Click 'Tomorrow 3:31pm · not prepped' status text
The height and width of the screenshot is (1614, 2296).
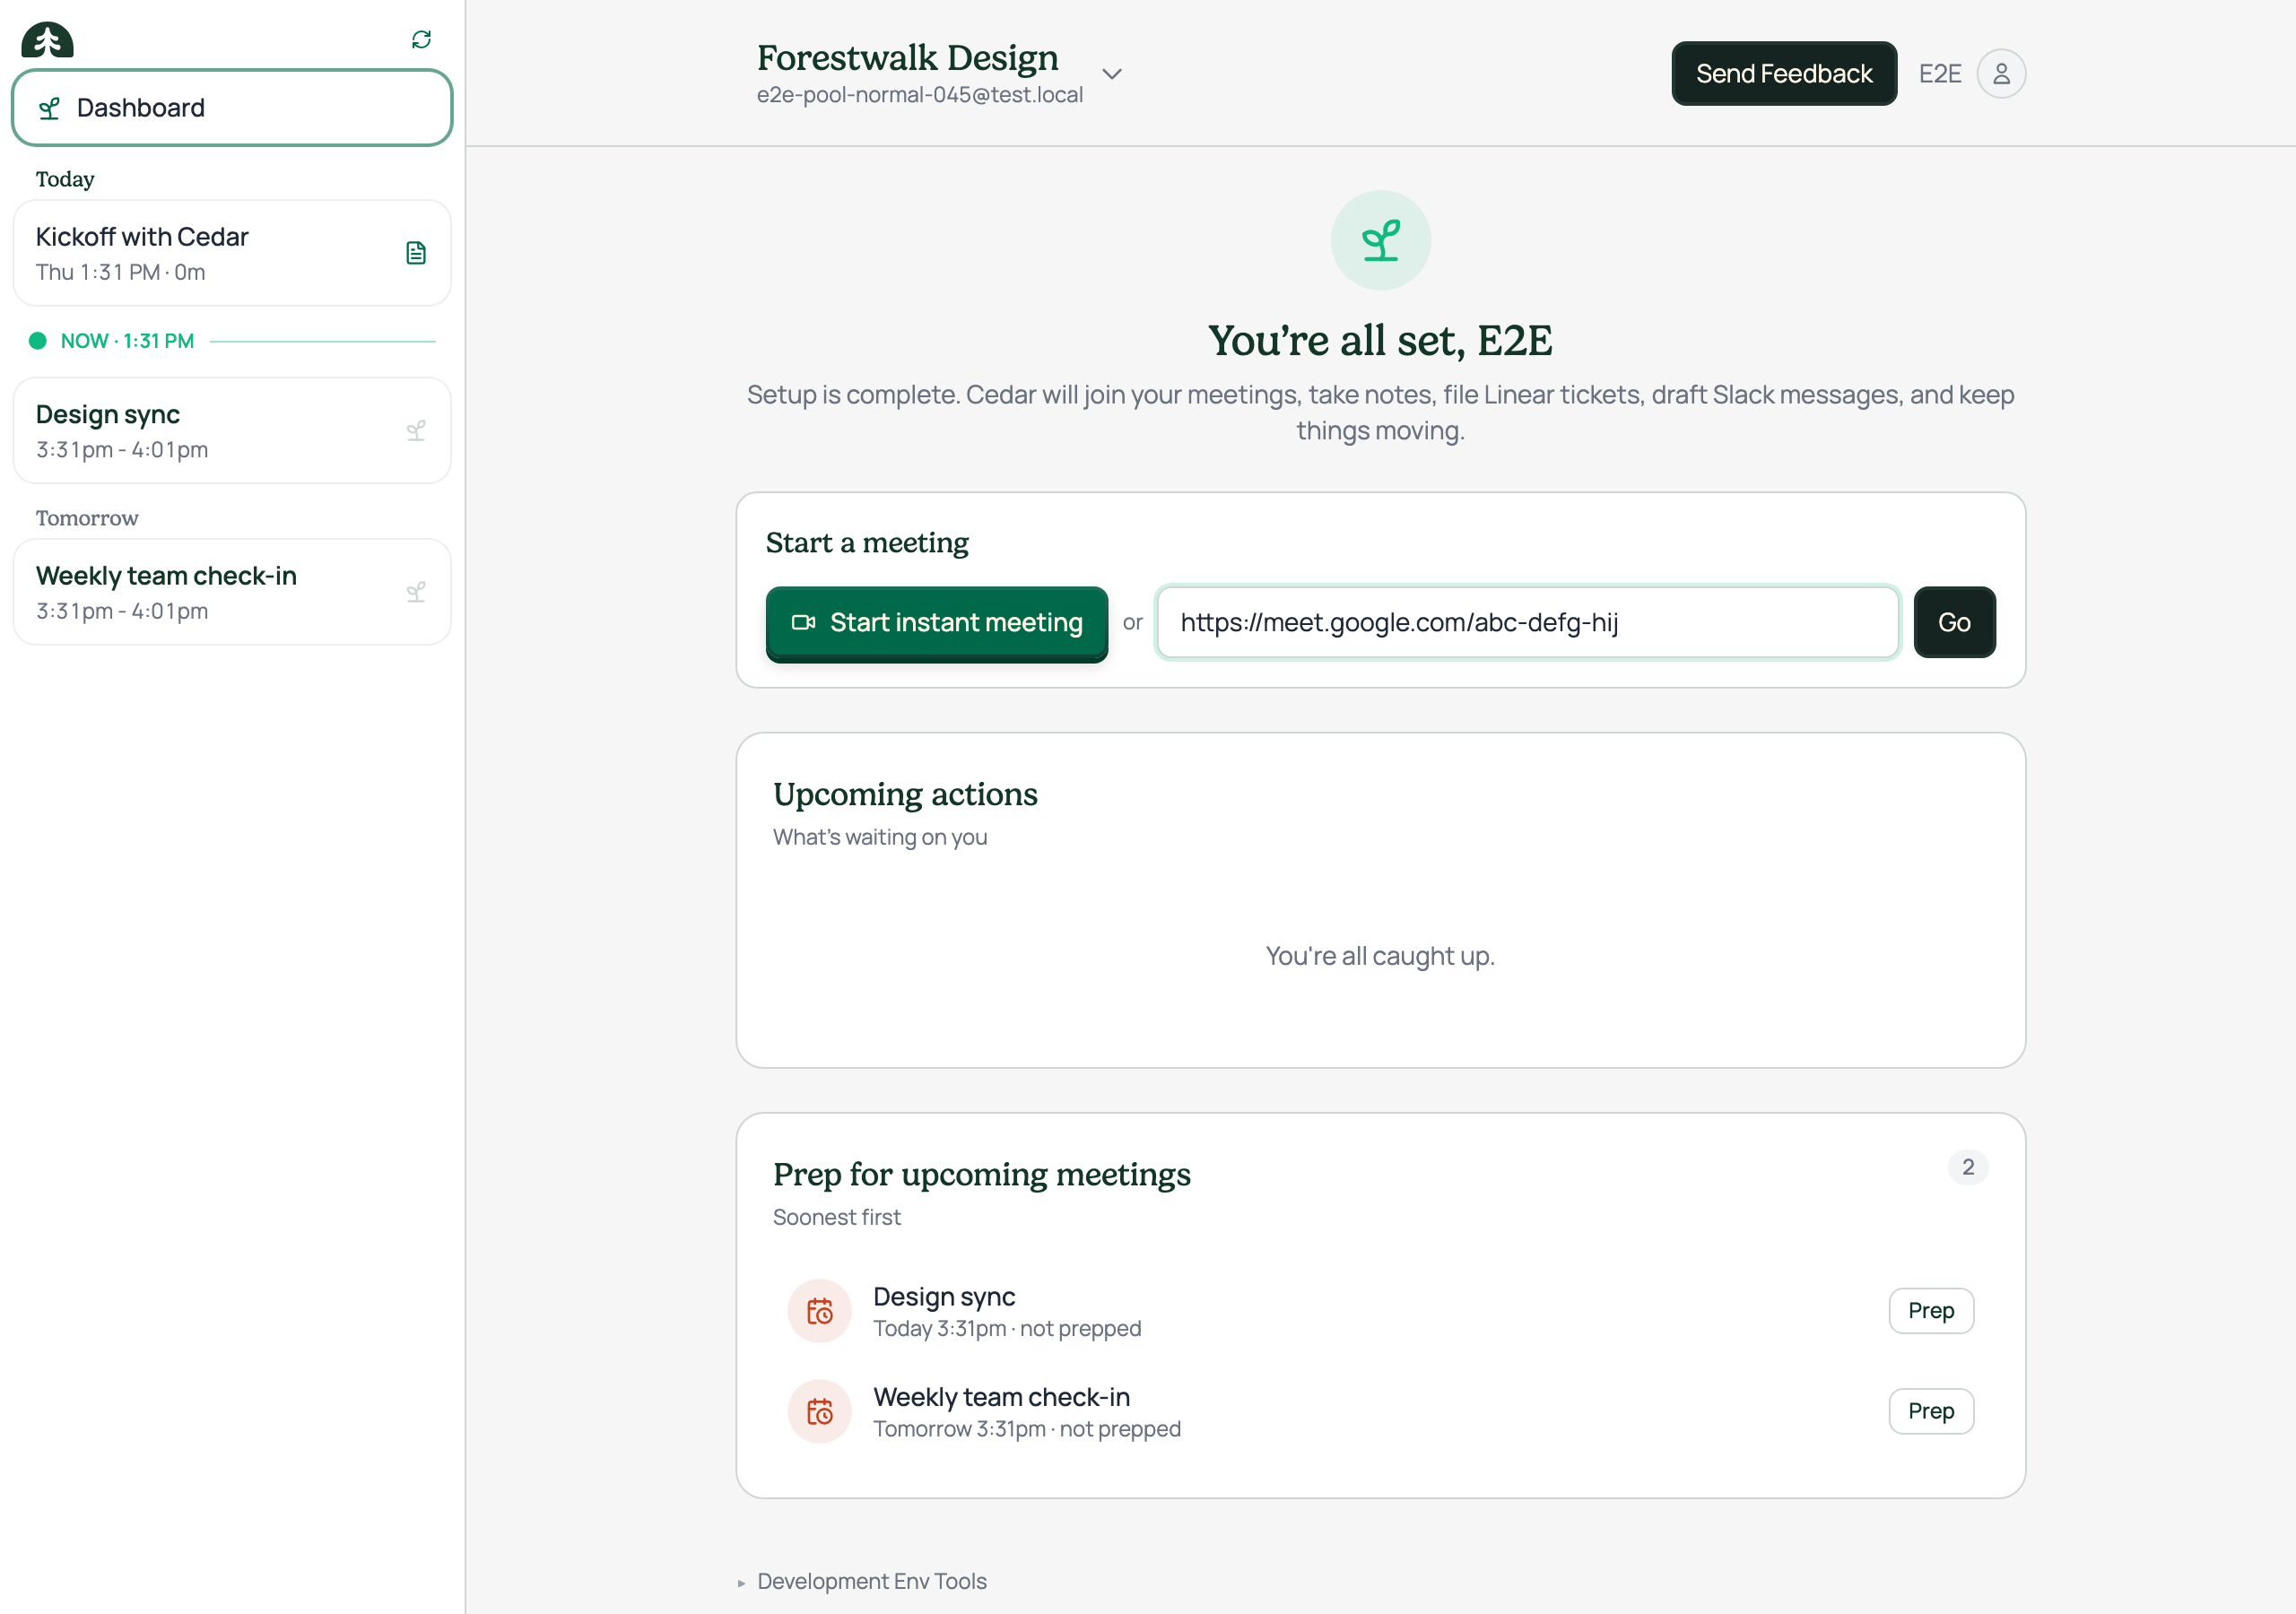coord(1026,1429)
